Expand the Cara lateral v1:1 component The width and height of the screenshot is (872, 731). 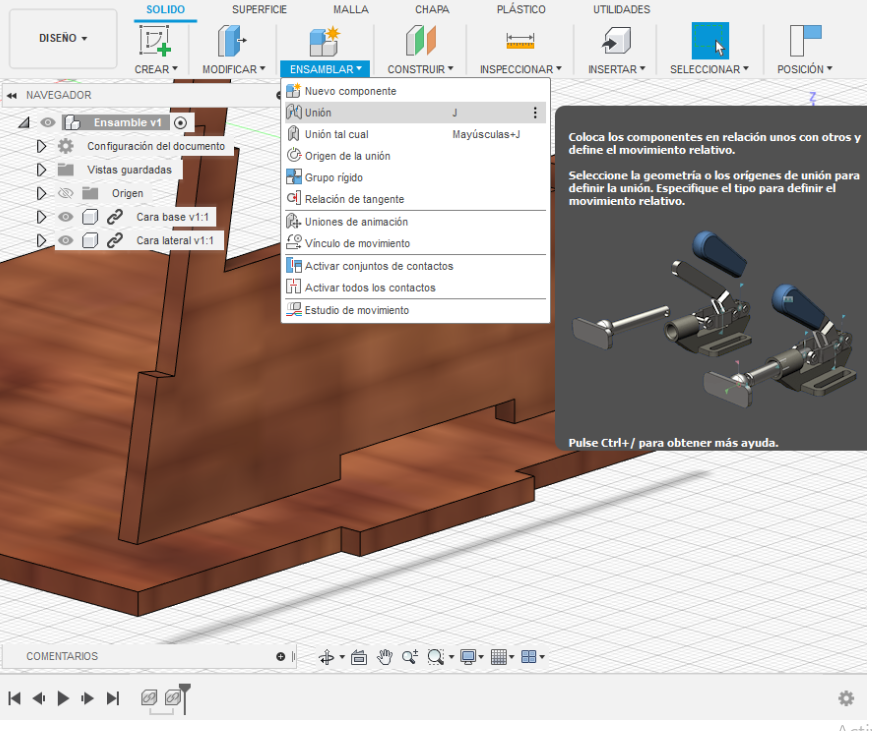pyautogui.click(x=41, y=240)
